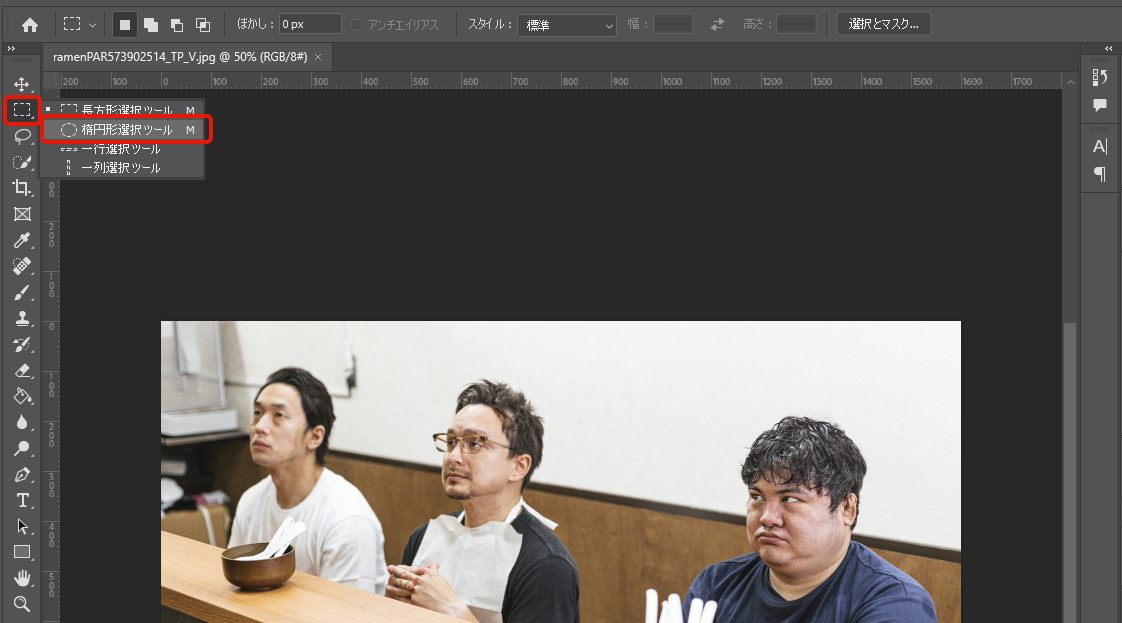Select the Zoom magnifier tool
Screen dimensions: 1122x623
21,604
